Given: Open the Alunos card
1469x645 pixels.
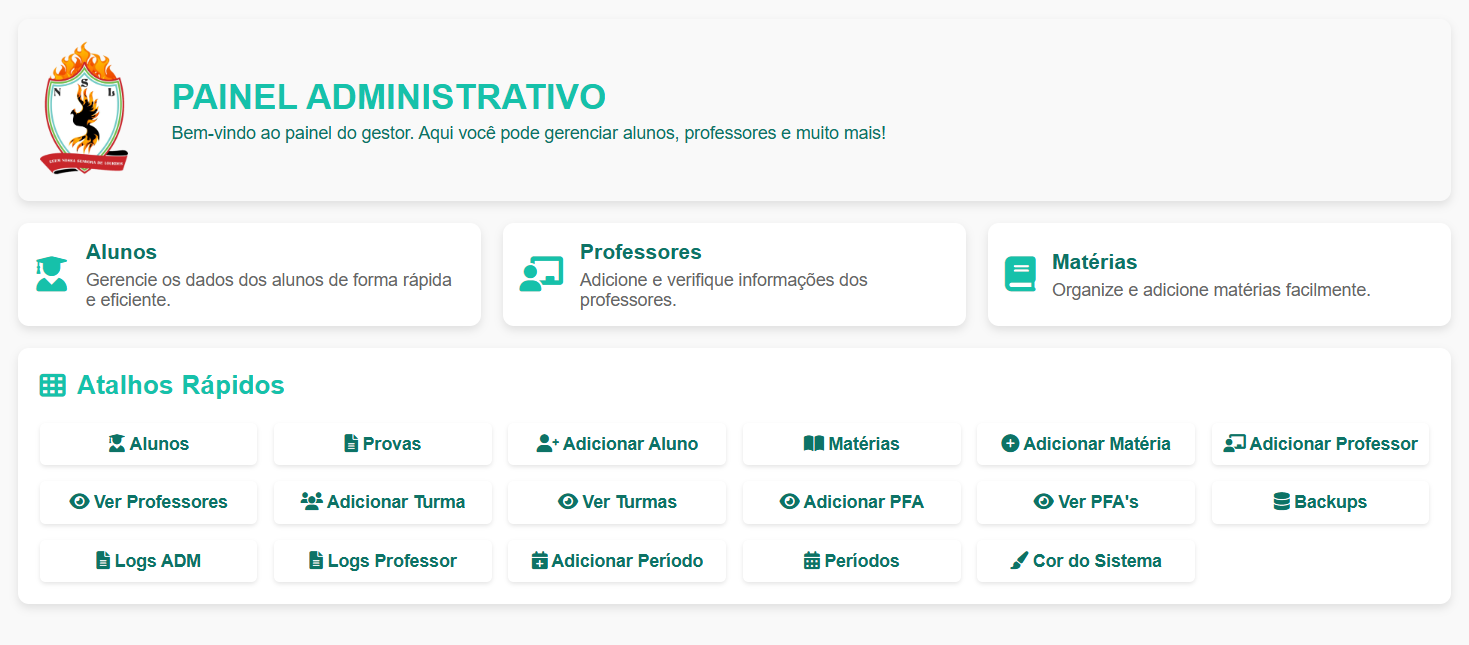Looking at the screenshot, I should pos(249,274).
